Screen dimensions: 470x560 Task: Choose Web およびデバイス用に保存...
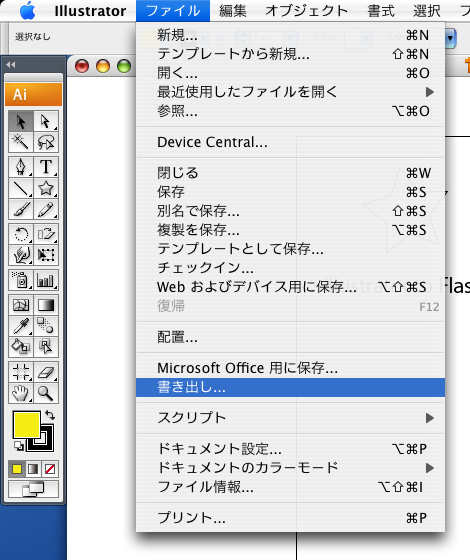[290, 287]
